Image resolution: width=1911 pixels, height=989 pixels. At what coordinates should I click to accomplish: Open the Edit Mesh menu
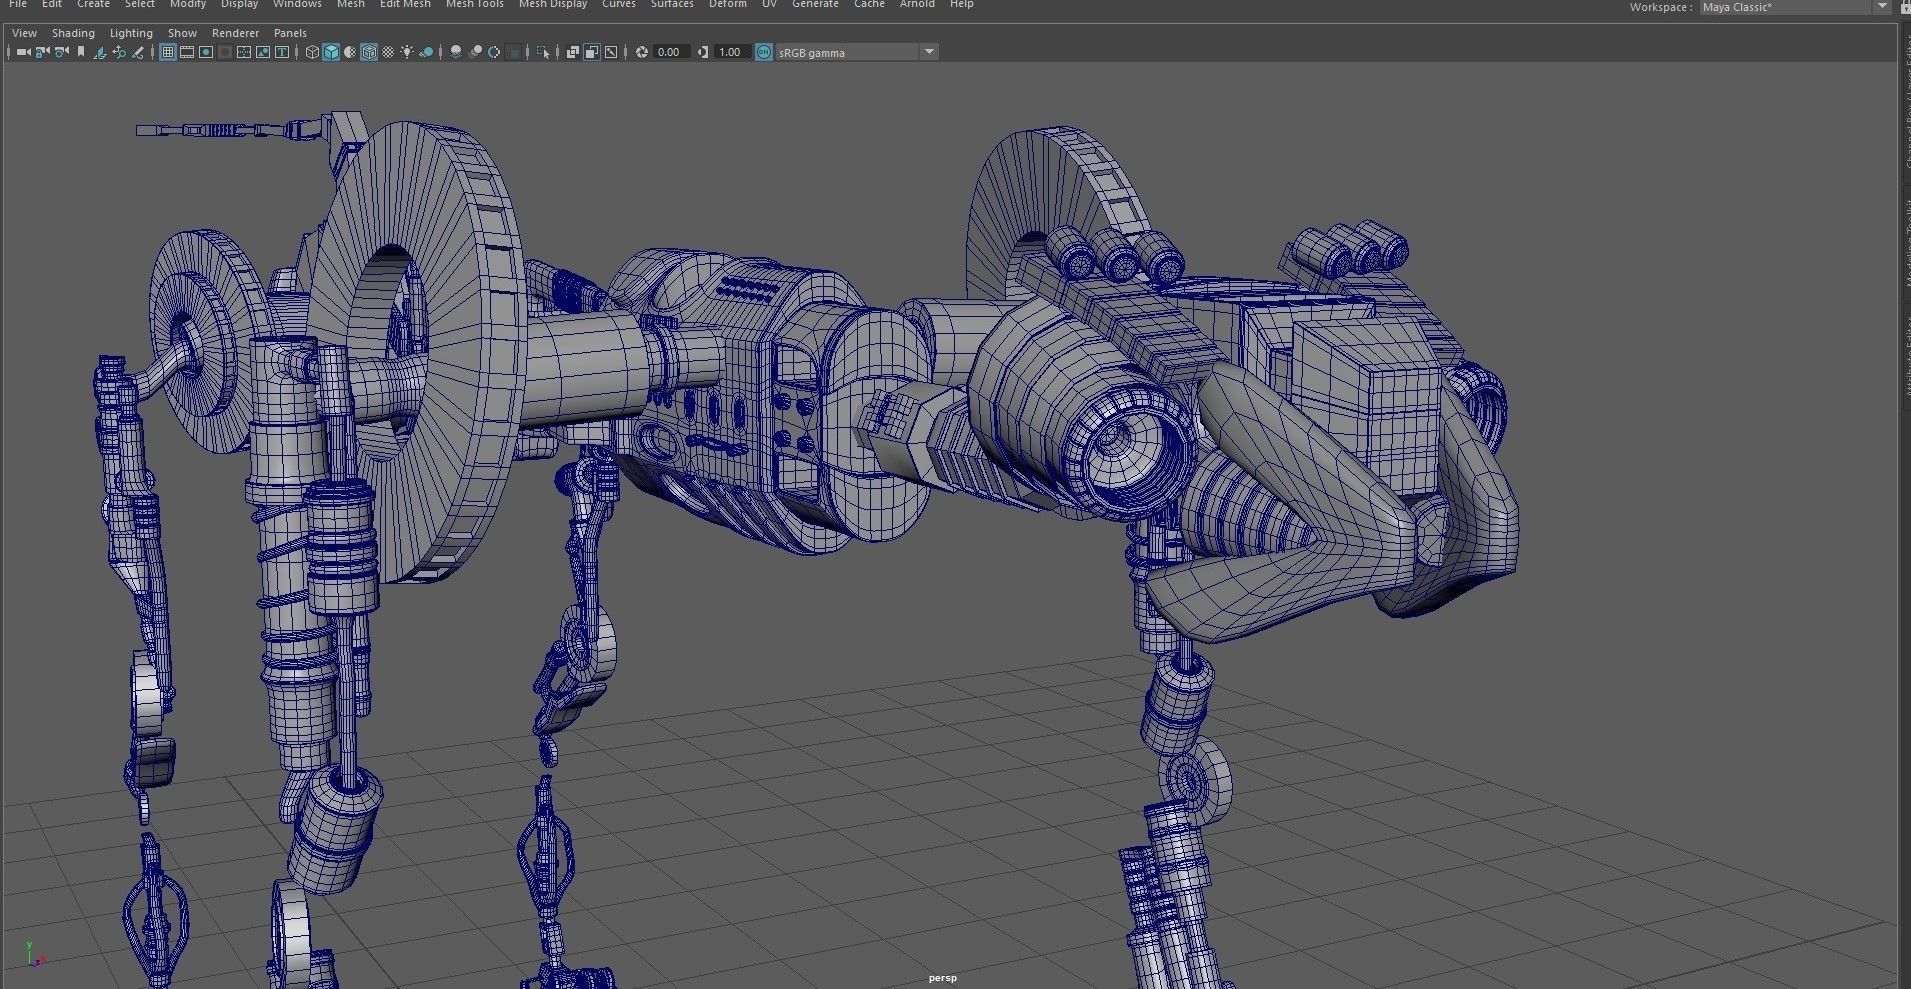click(405, 4)
